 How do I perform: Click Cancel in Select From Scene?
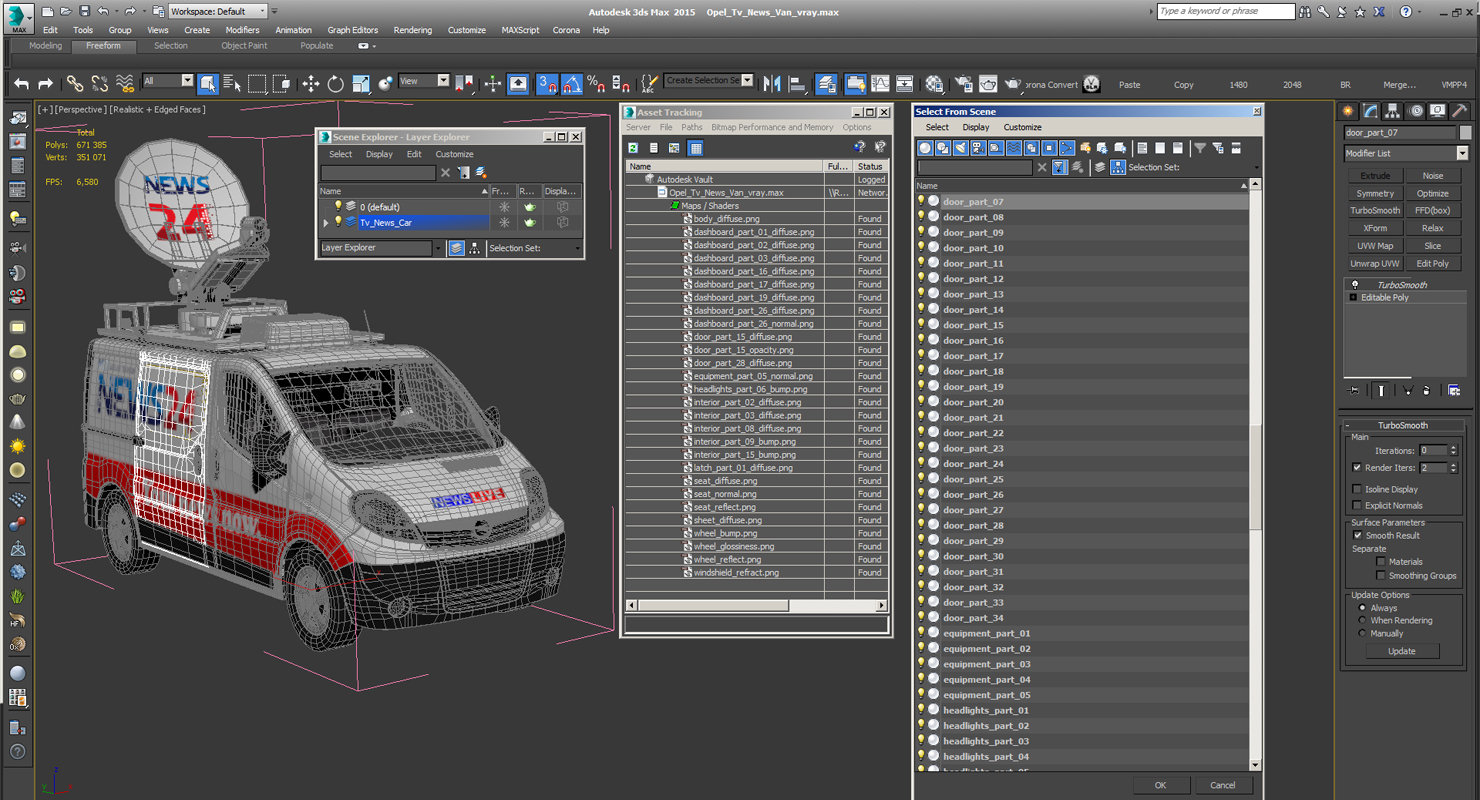pyautogui.click(x=1223, y=785)
